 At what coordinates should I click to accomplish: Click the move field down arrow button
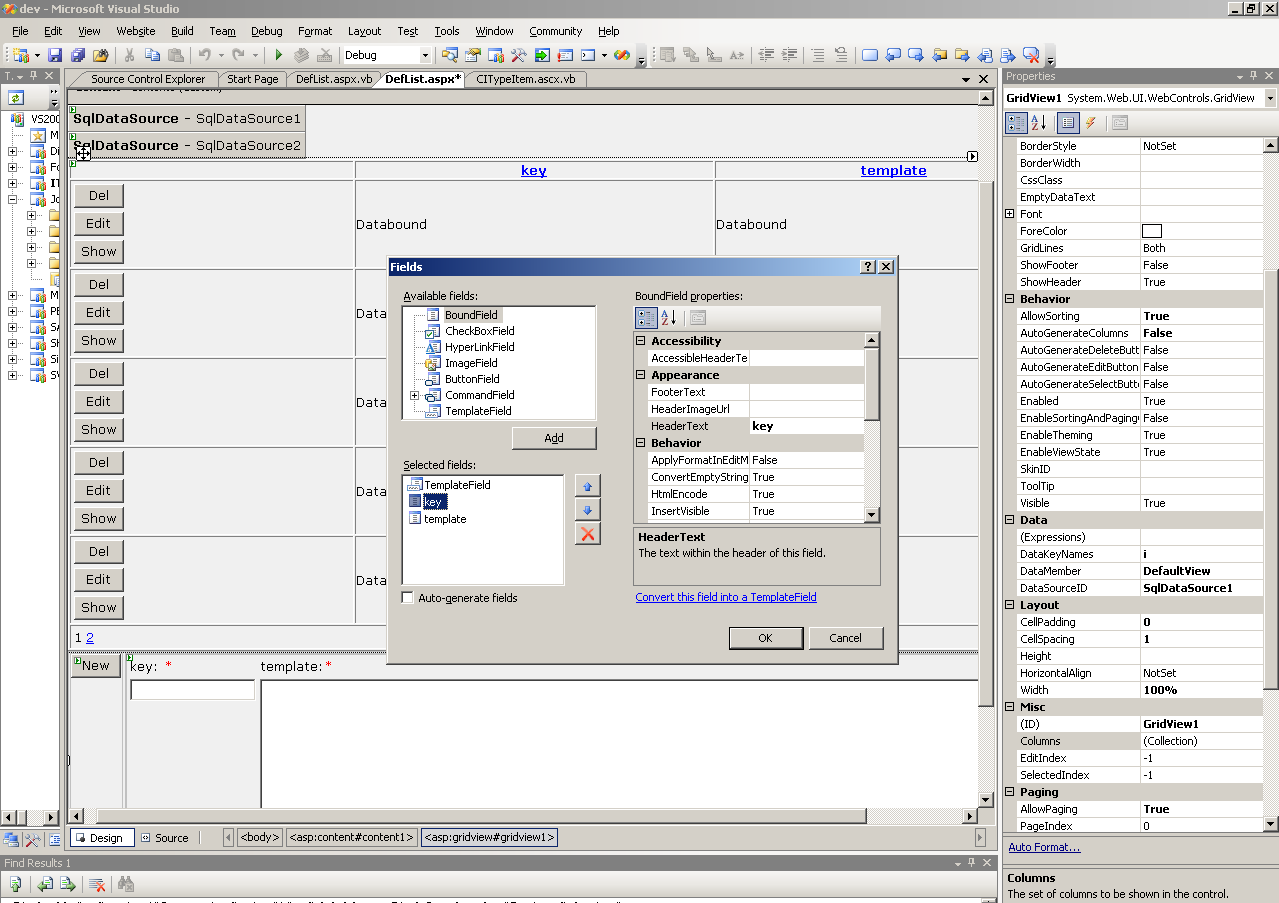(587, 510)
